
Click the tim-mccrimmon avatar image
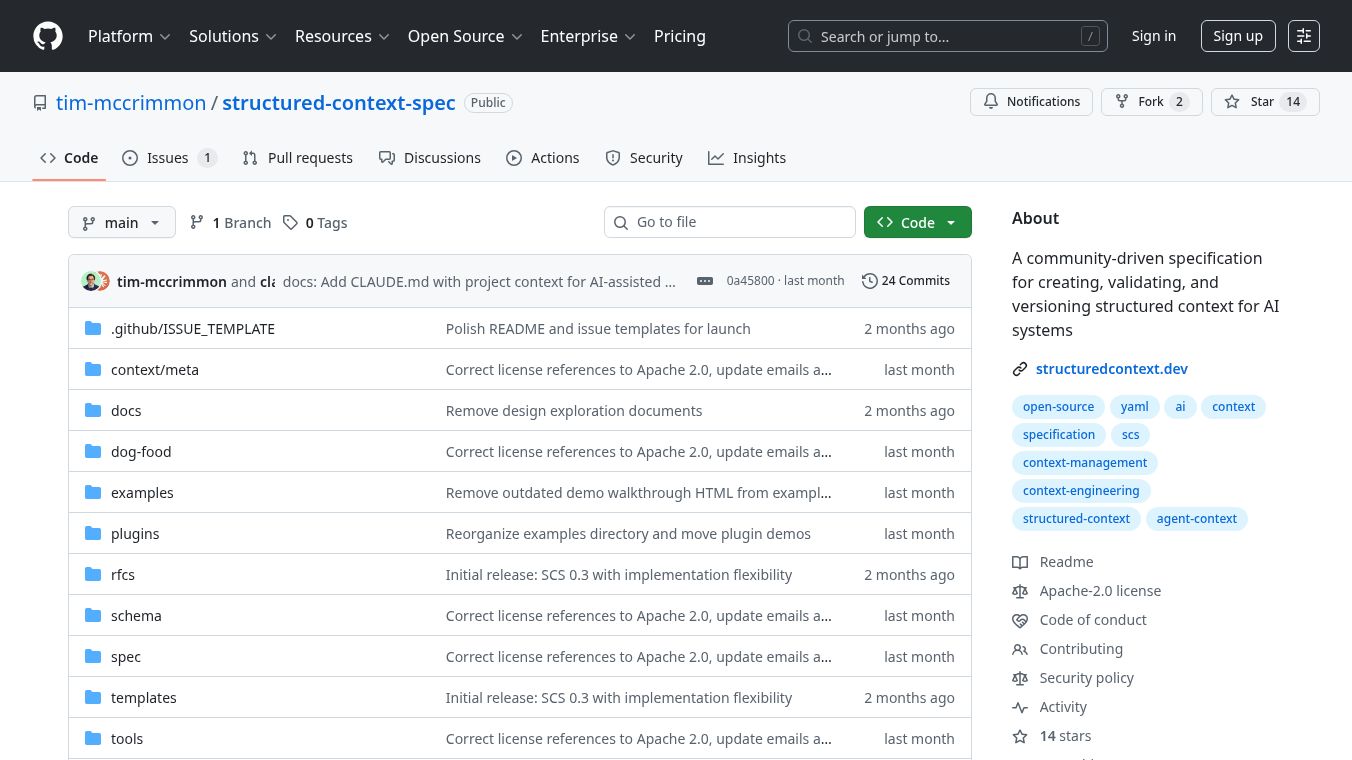coord(91,281)
